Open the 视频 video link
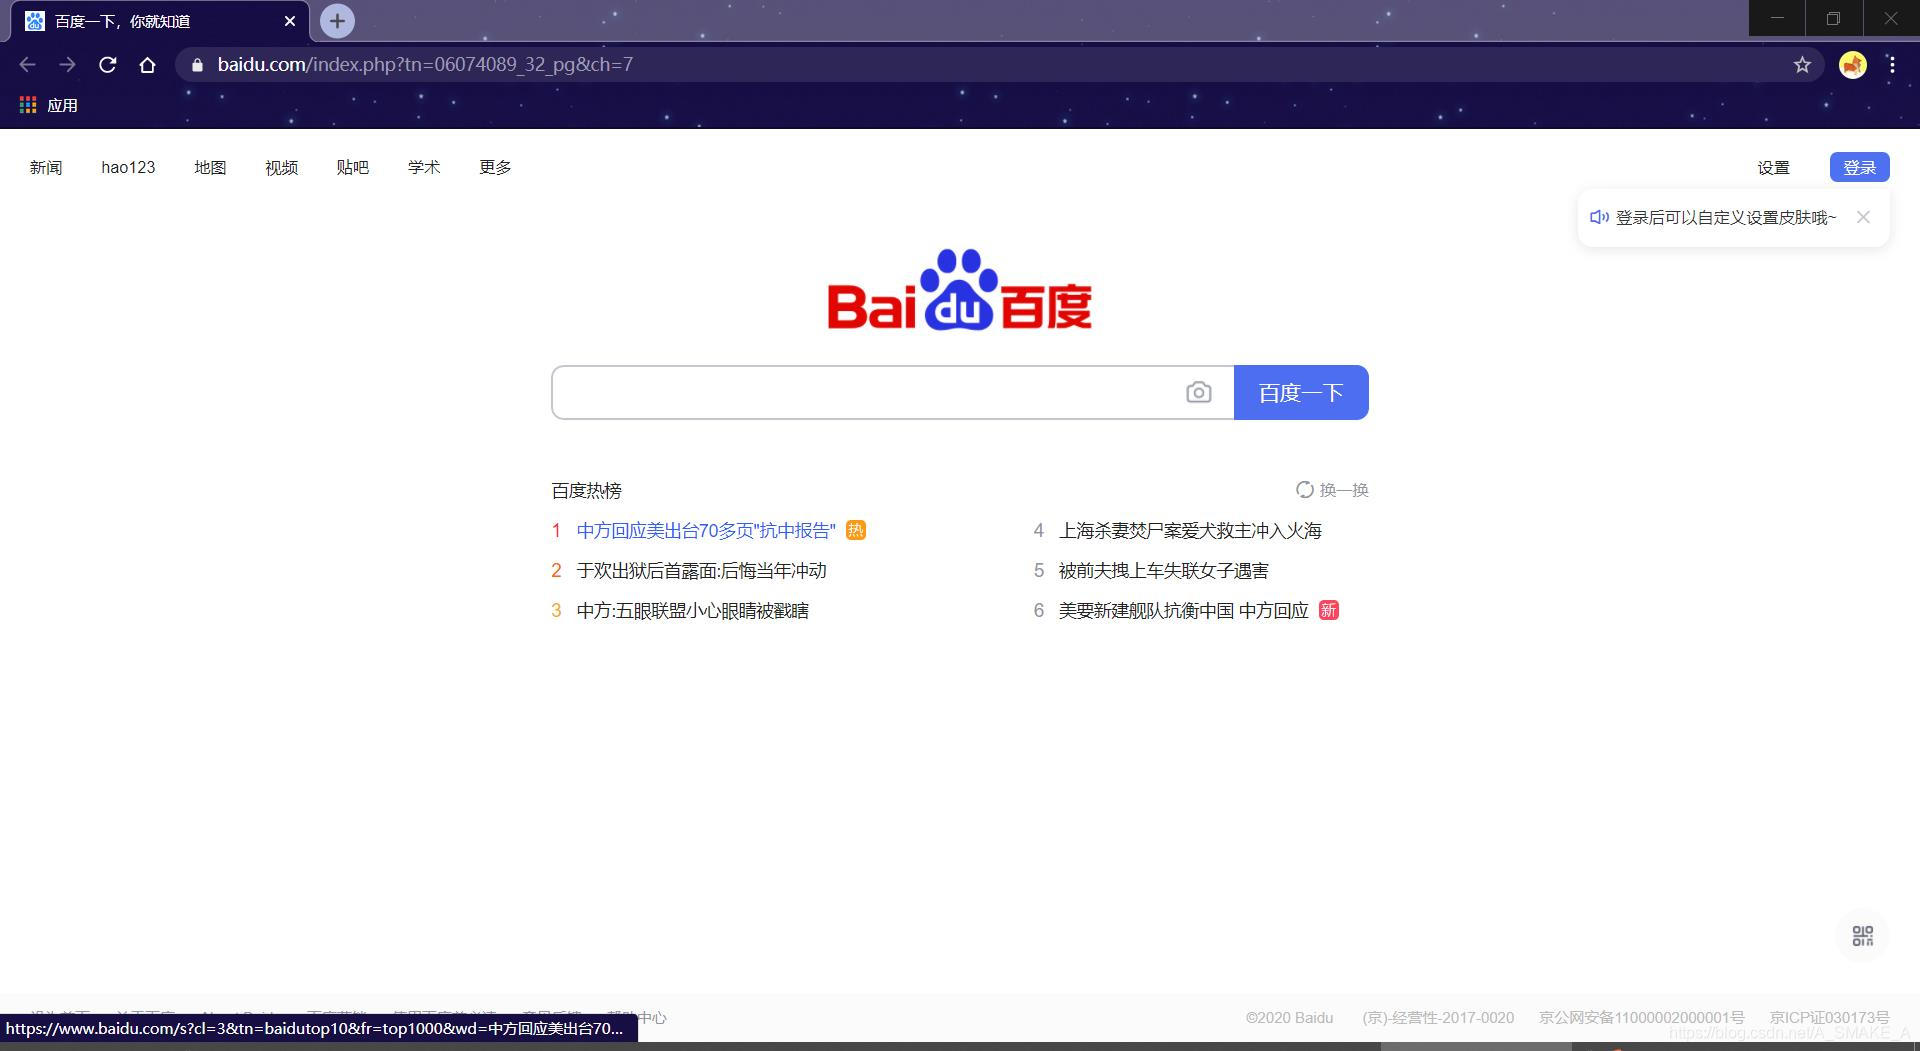The width and height of the screenshot is (1920, 1051). 281,167
